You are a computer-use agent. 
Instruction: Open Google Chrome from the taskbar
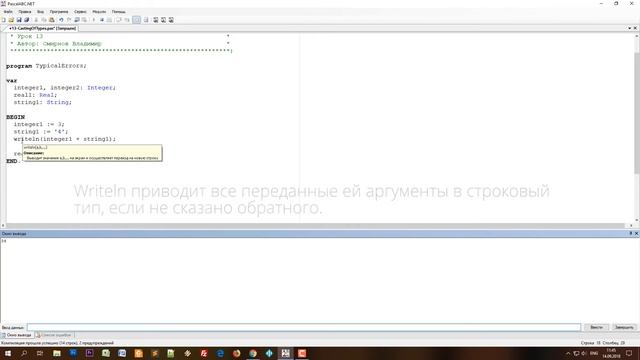pos(253,353)
